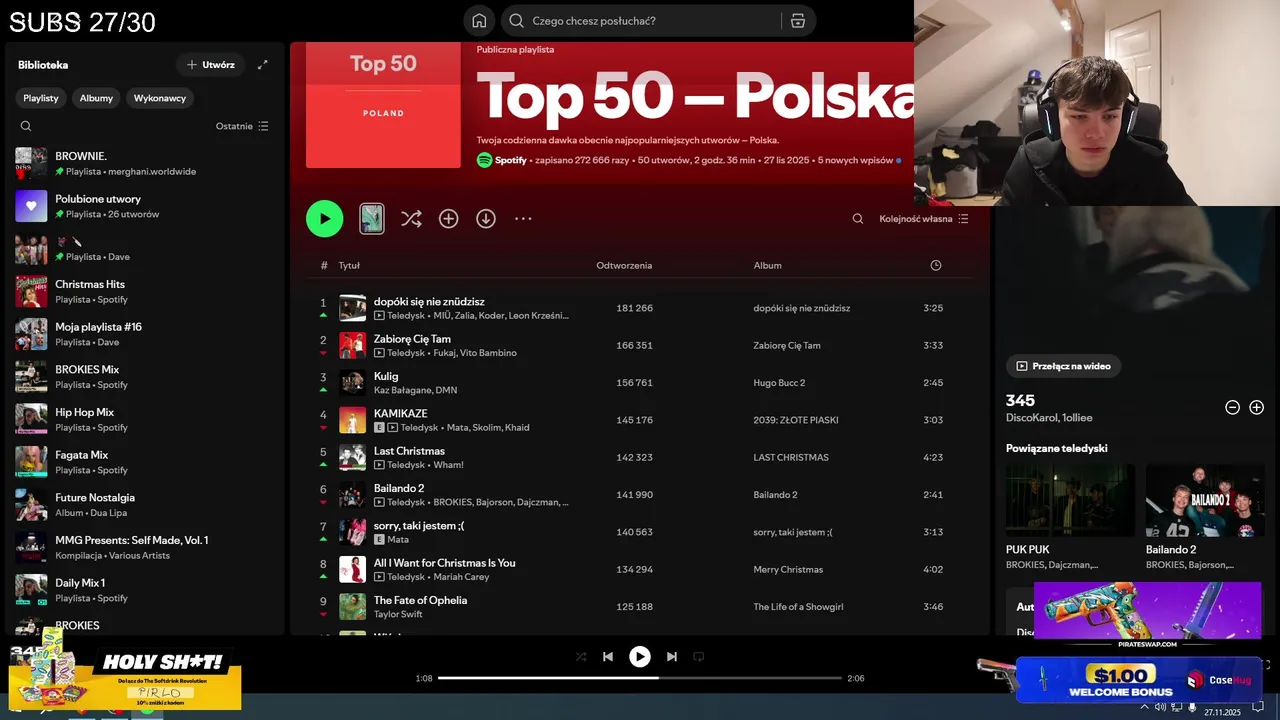Open the PUK PUK related video thumbnail

1070,500
